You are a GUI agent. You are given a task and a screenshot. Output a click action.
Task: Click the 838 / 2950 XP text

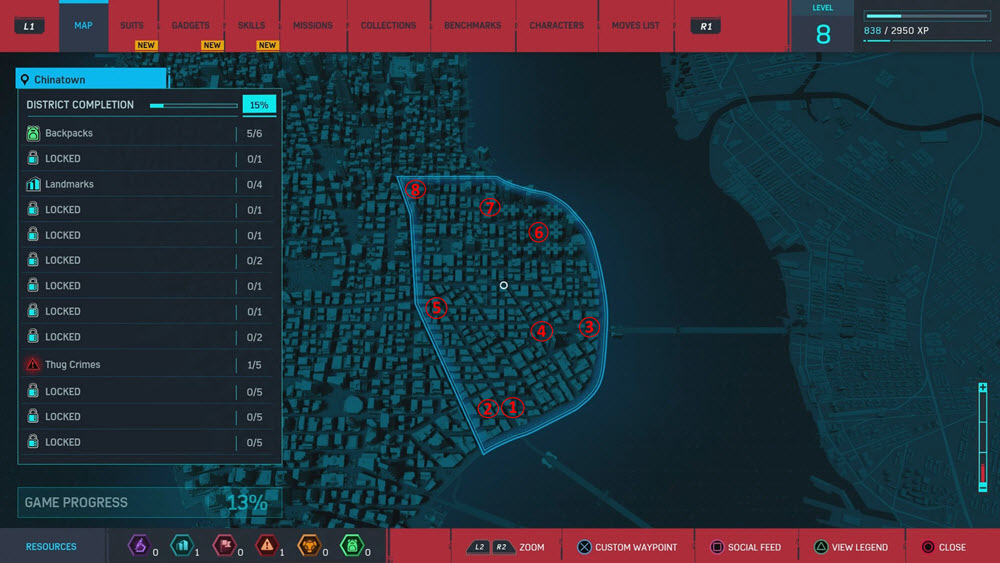pos(896,31)
